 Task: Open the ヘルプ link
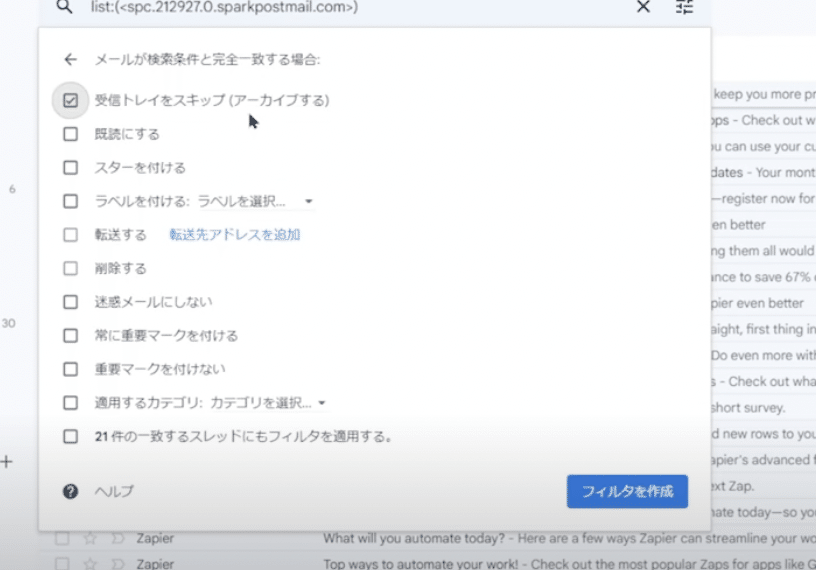[114, 491]
